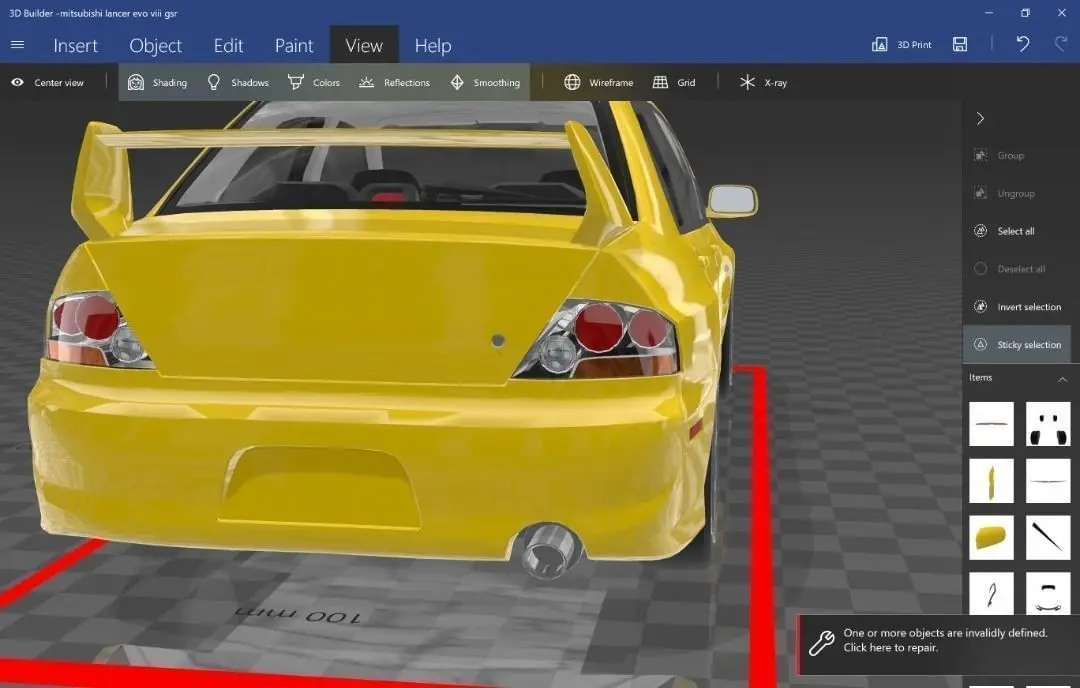Select the View tab
Screen dimensions: 1080x688
tap(364, 45)
